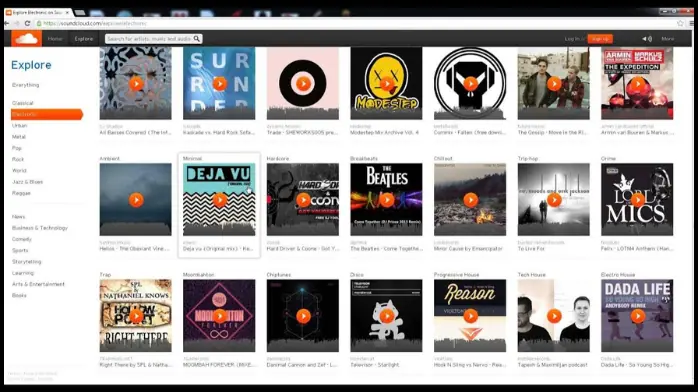Play the Moombah Forever track
698x392 pixels.
(219, 316)
